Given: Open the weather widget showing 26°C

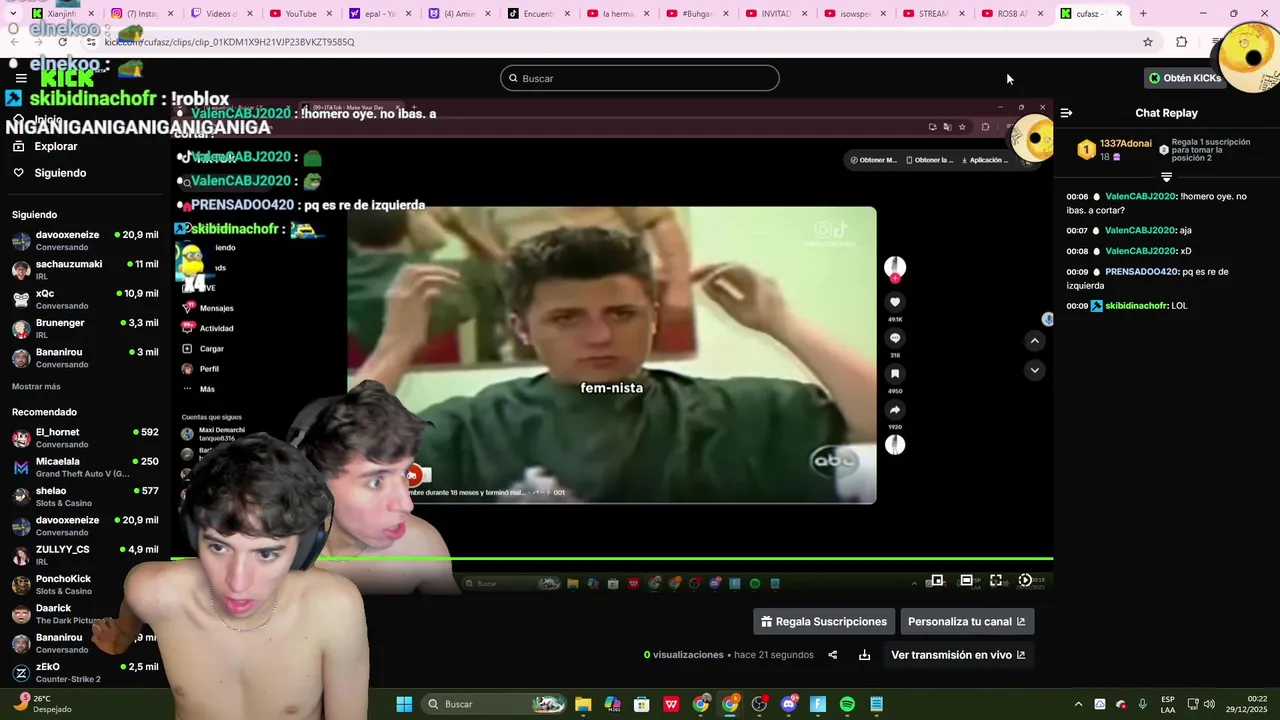Looking at the screenshot, I should [x=43, y=704].
